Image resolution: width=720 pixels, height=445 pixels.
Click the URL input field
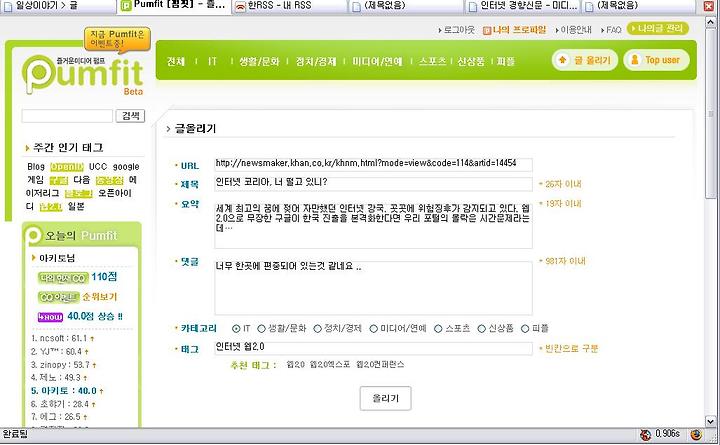tap(373, 164)
